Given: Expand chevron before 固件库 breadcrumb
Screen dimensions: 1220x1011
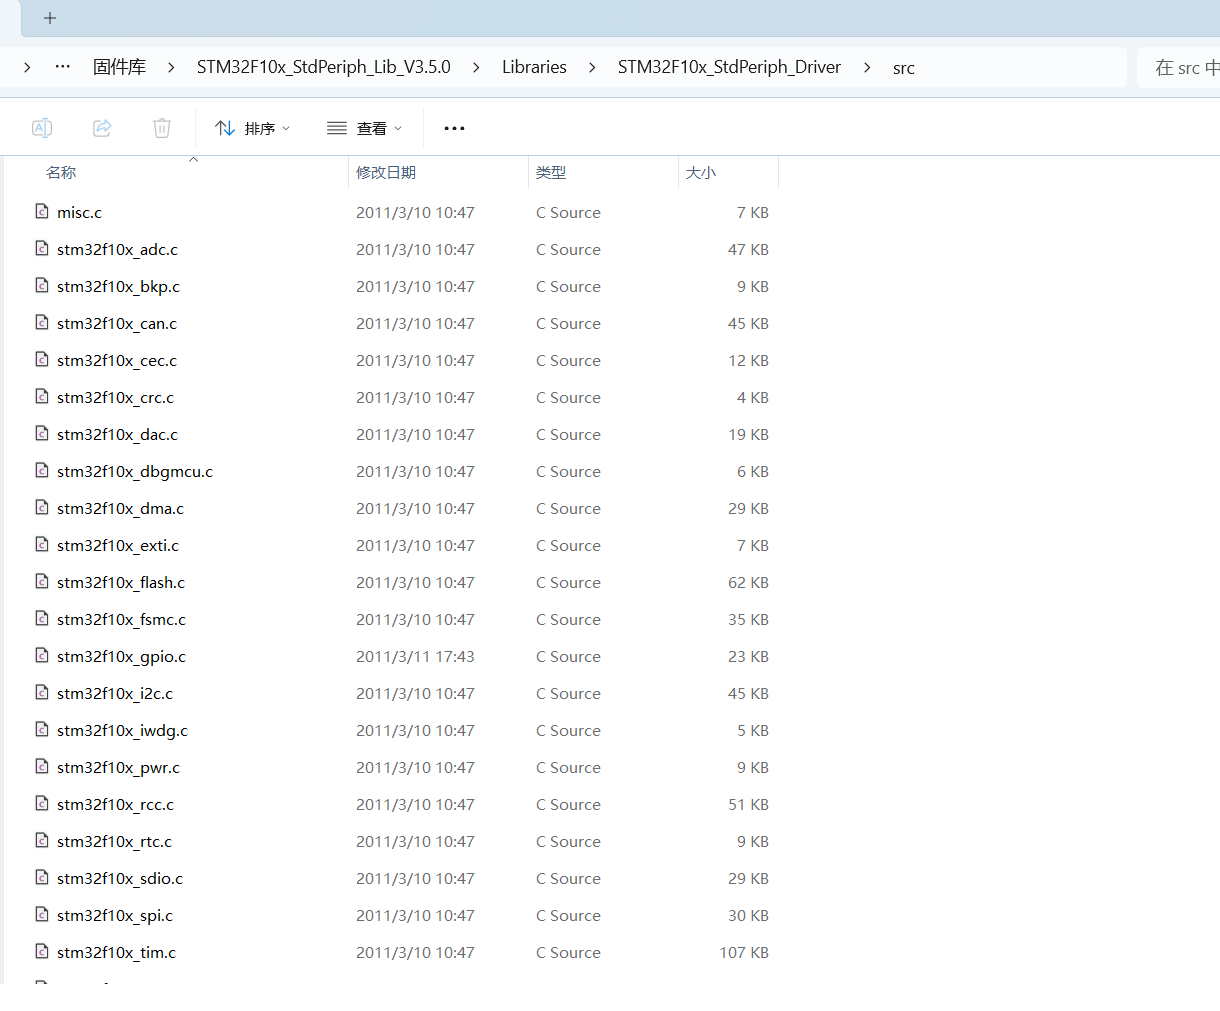Looking at the screenshot, I should point(27,67).
